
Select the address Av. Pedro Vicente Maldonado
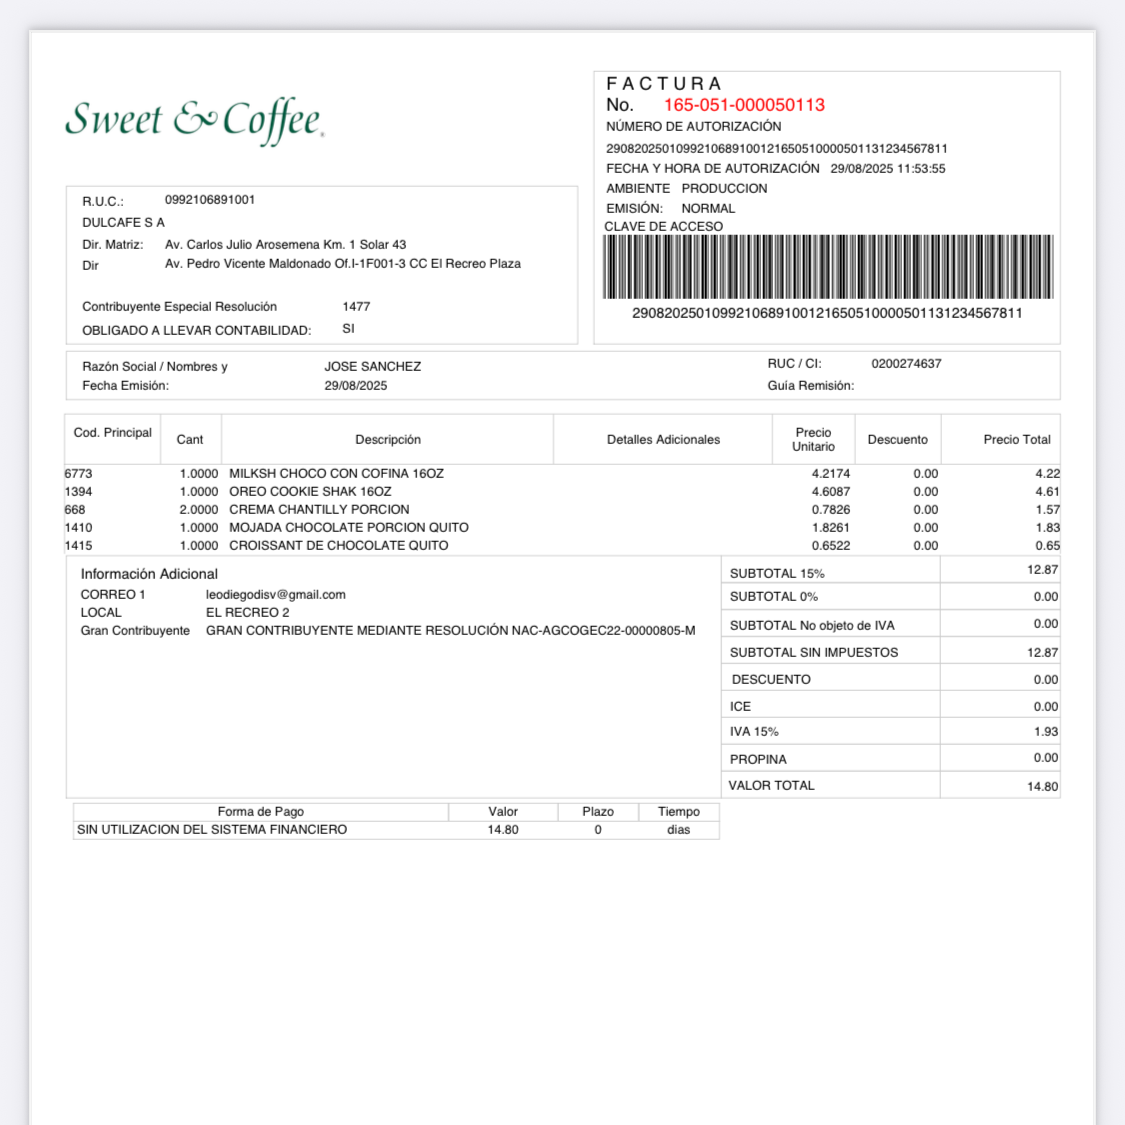(x=343, y=263)
